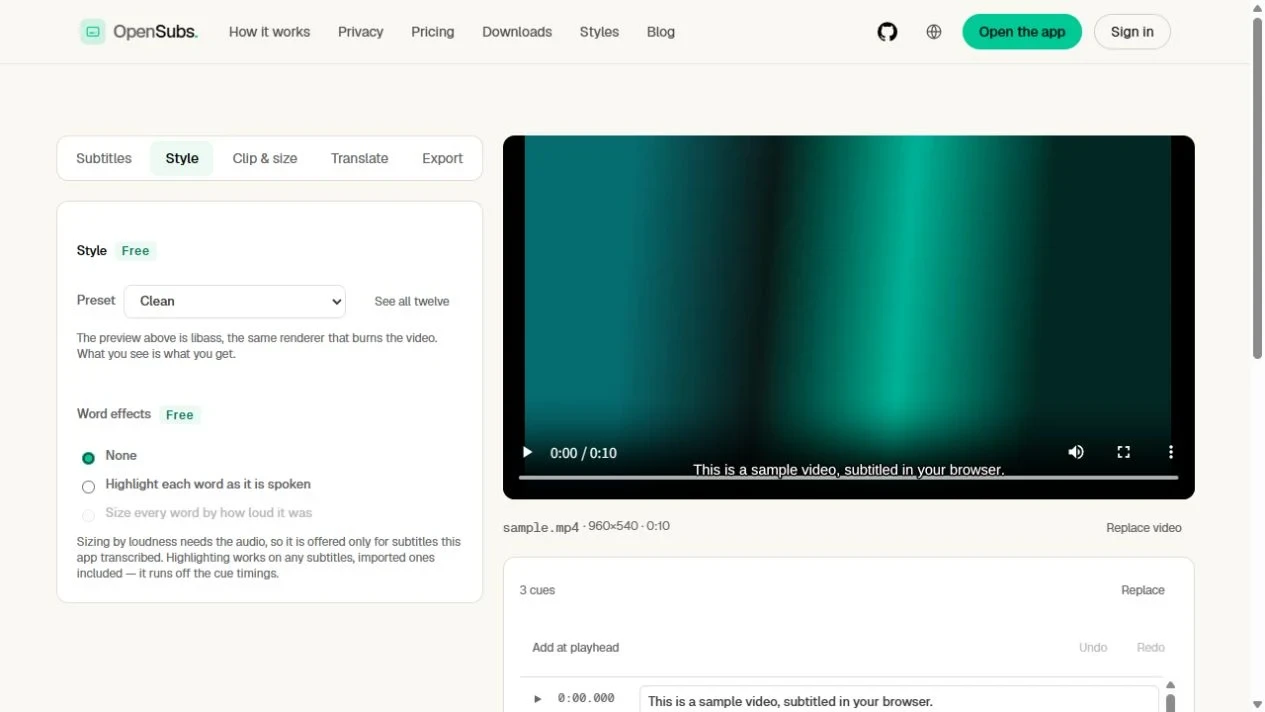Click the sample.mp4 file name
The image size is (1265, 712).
(541, 527)
